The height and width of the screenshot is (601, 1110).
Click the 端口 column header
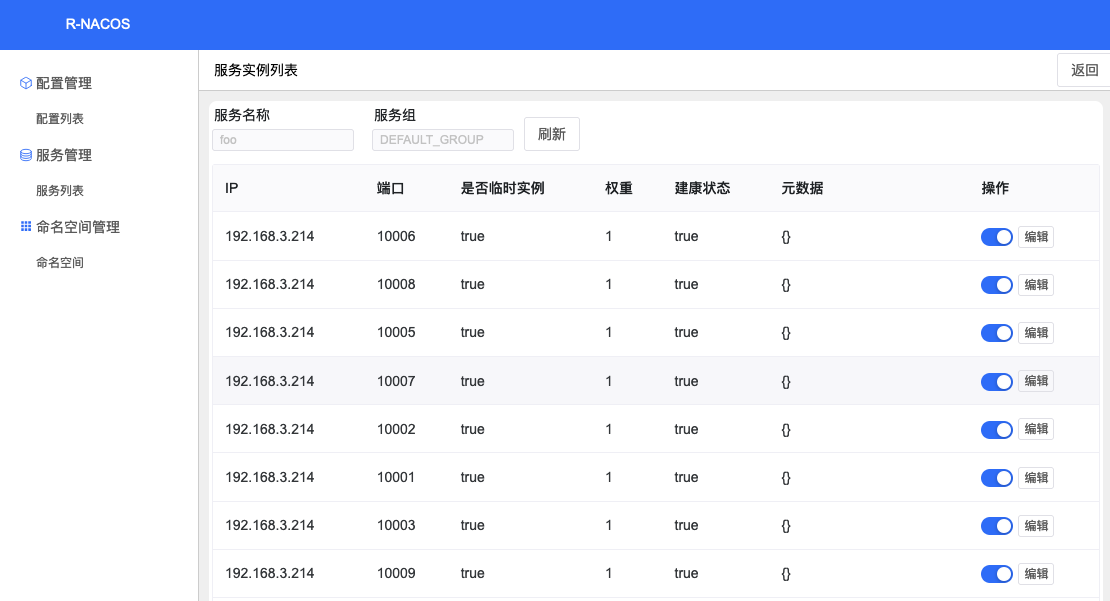391,188
